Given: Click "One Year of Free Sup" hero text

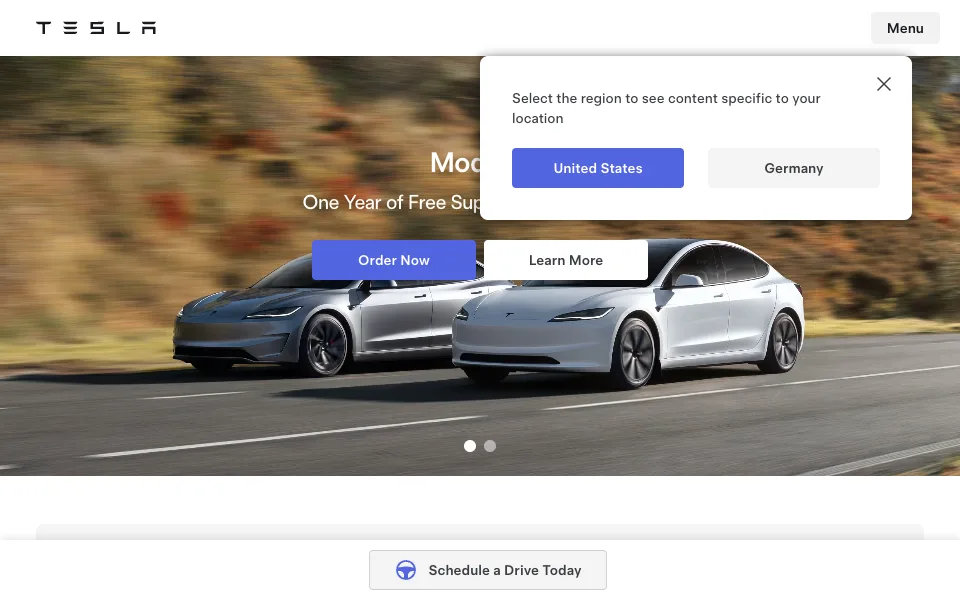Looking at the screenshot, I should coord(391,203).
